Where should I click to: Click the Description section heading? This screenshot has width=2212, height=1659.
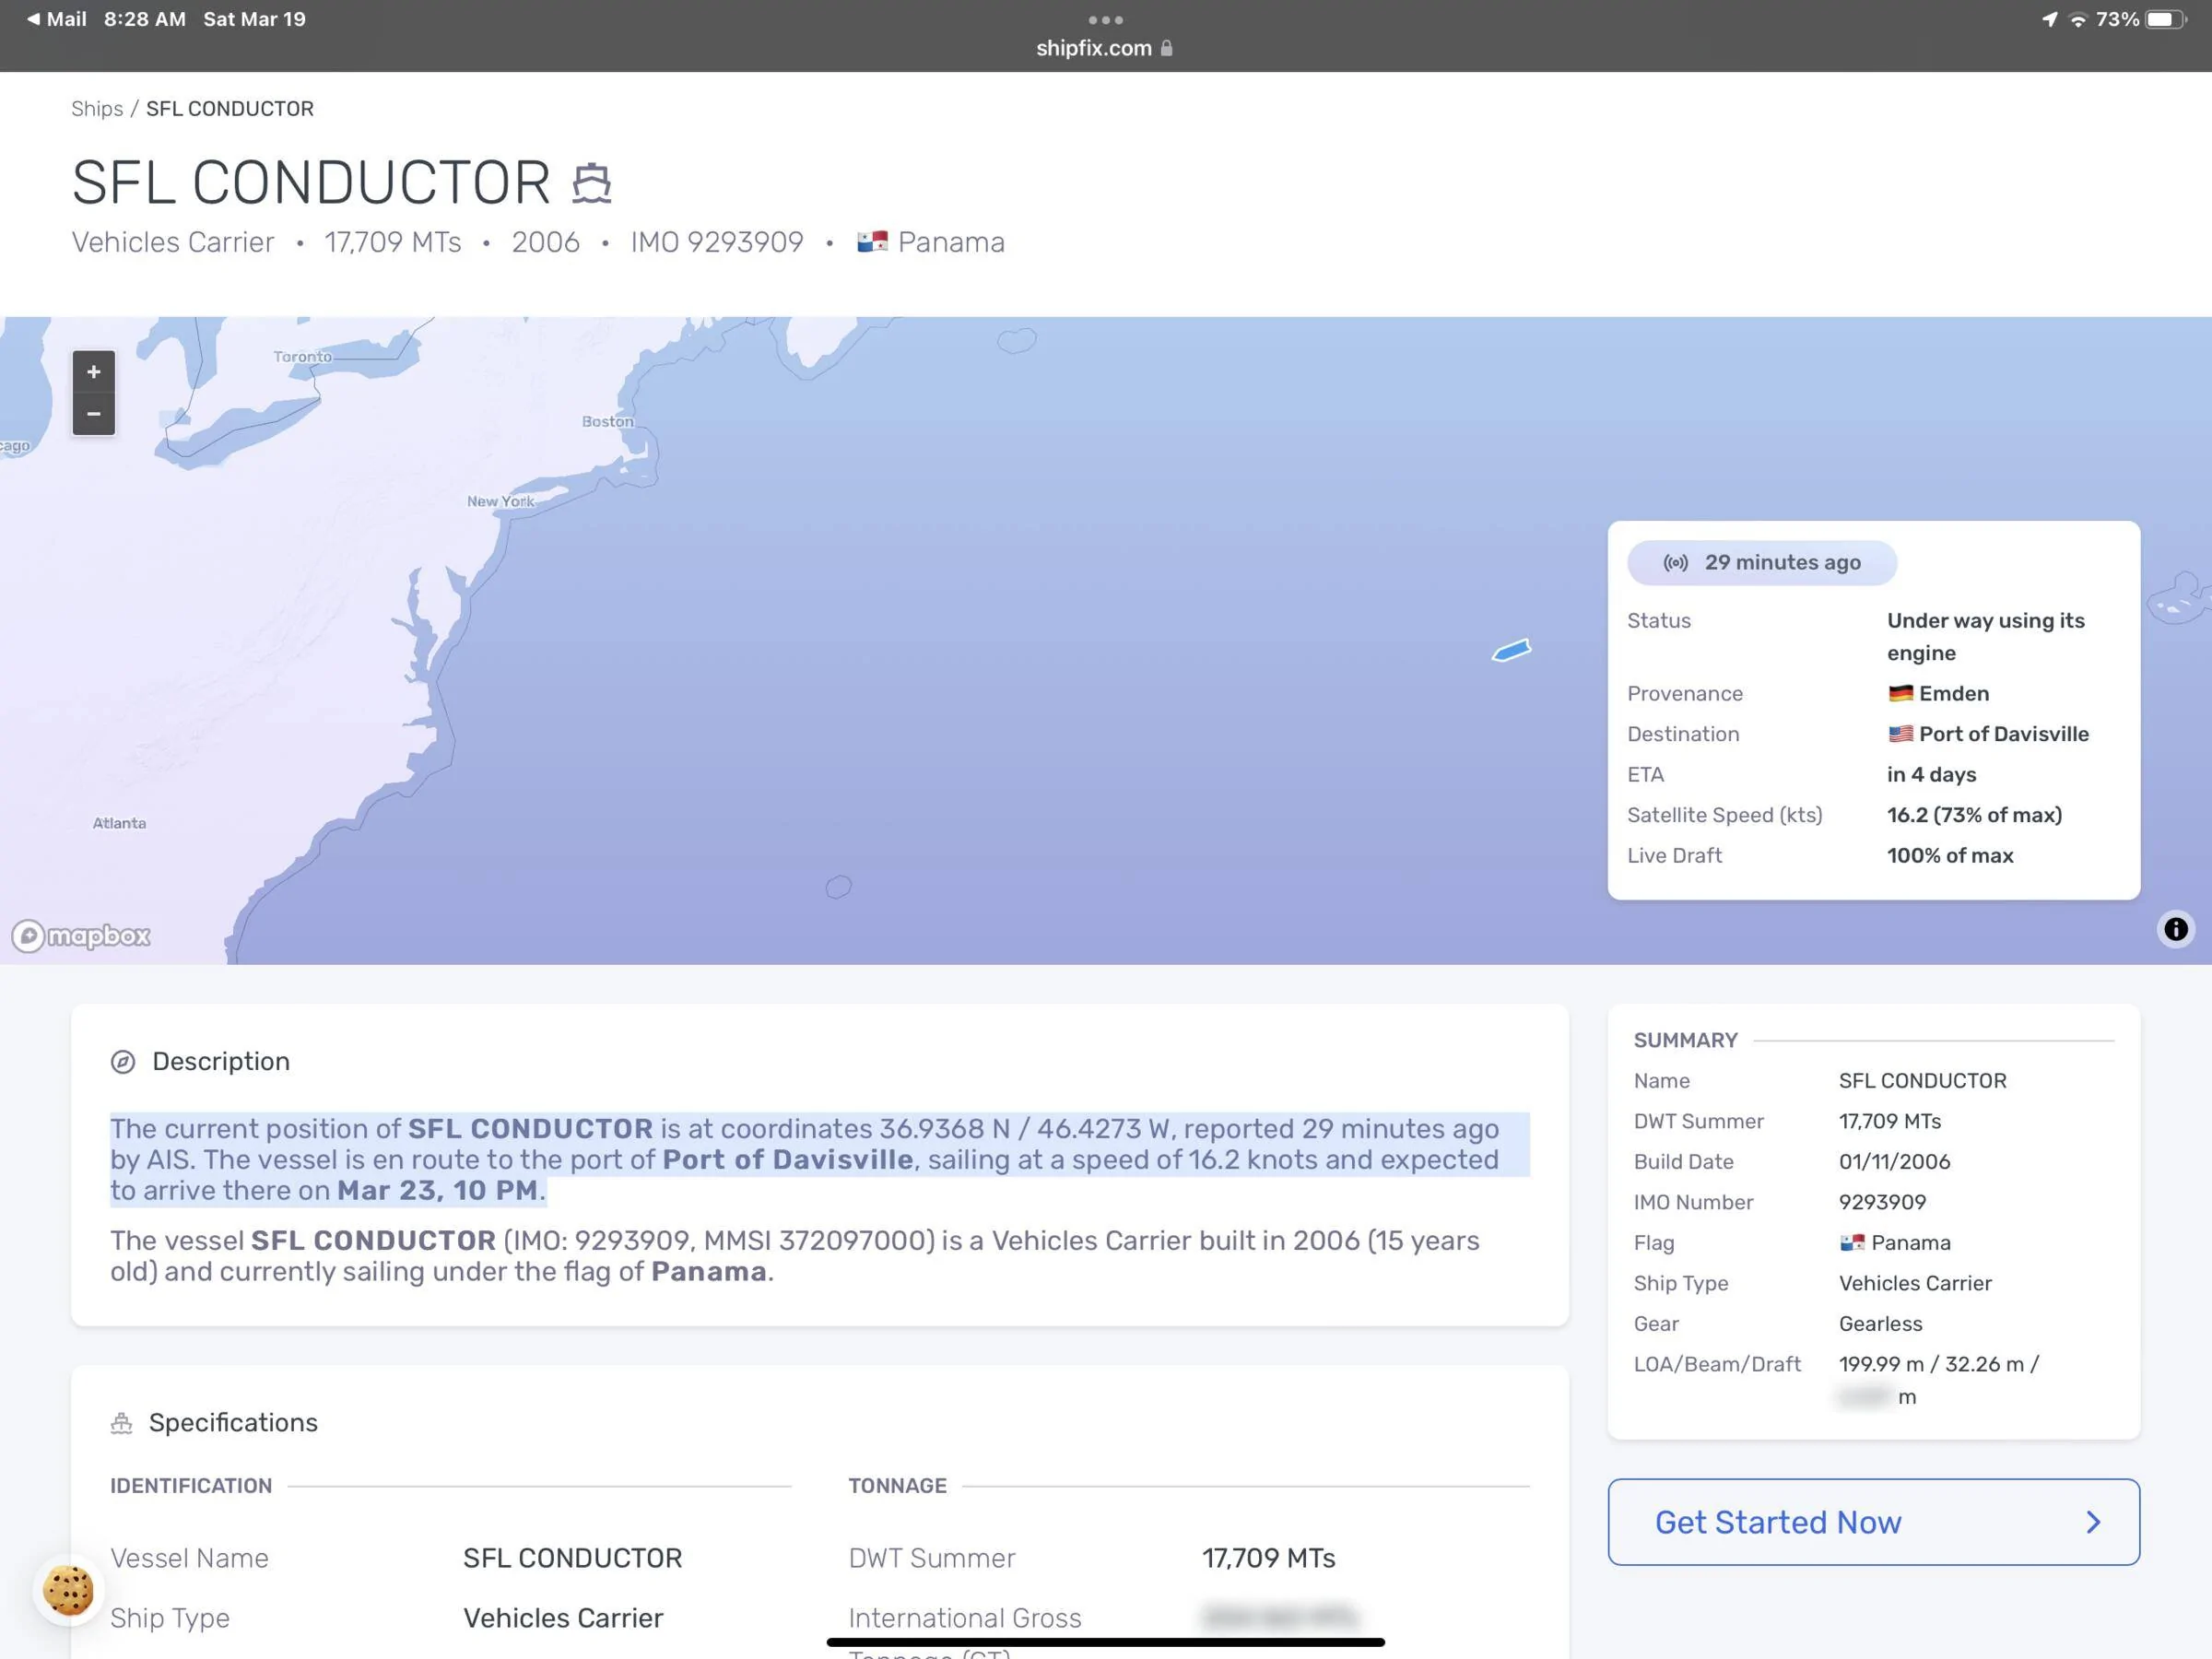221,1062
